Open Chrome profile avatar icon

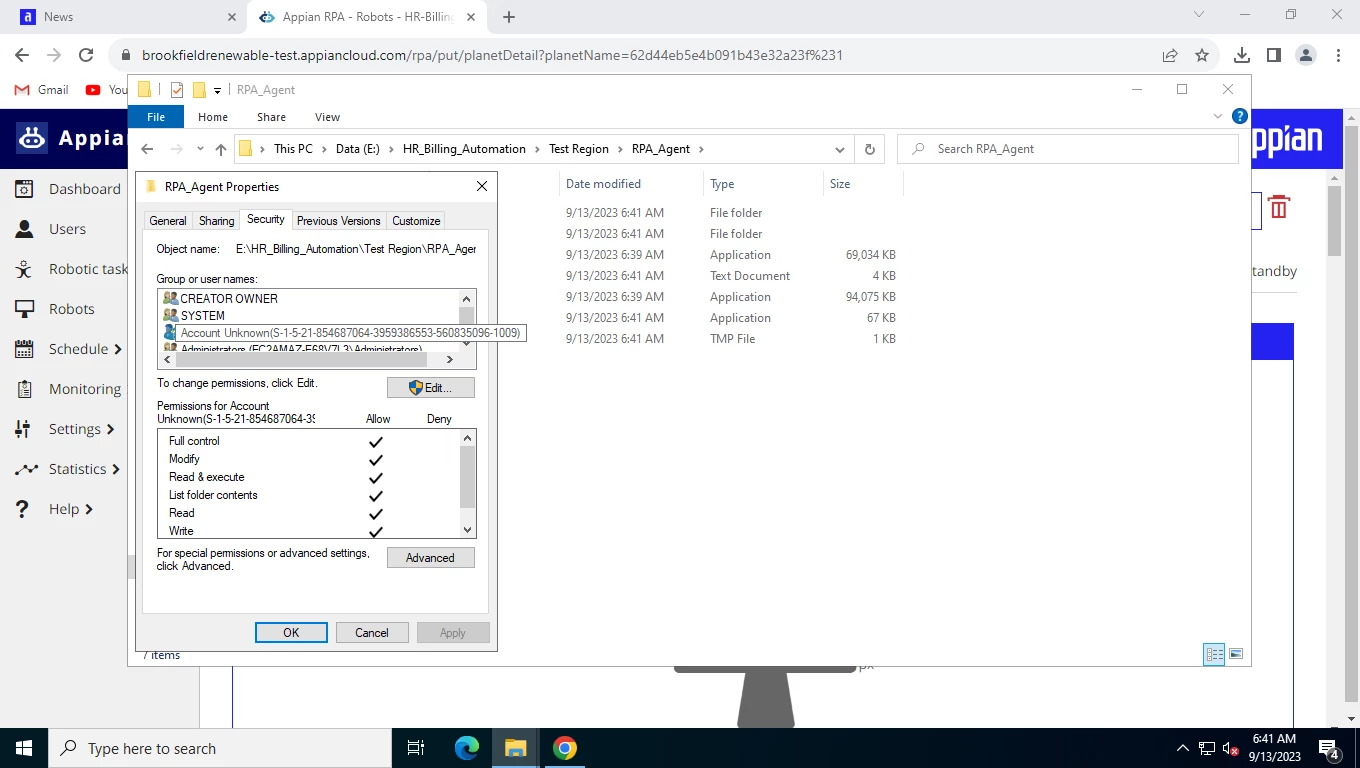coord(1305,55)
